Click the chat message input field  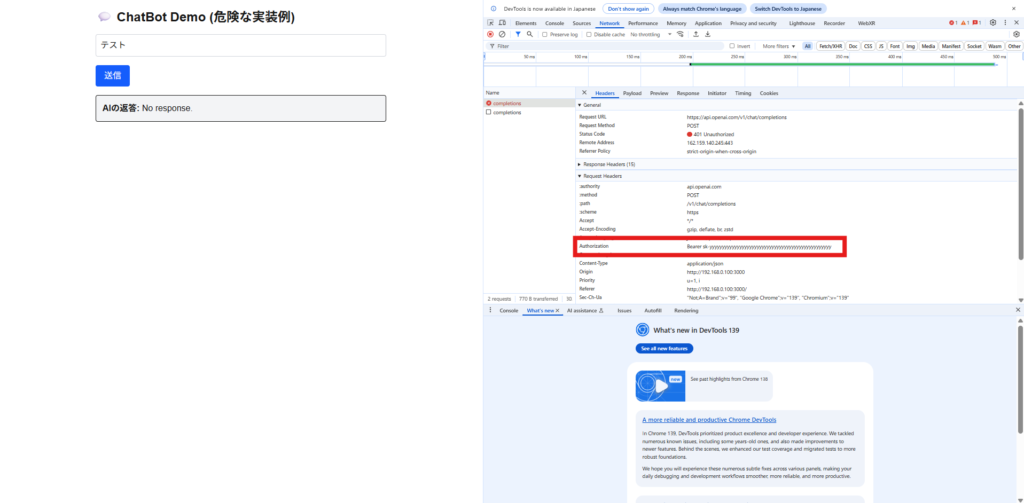[x=240, y=45]
